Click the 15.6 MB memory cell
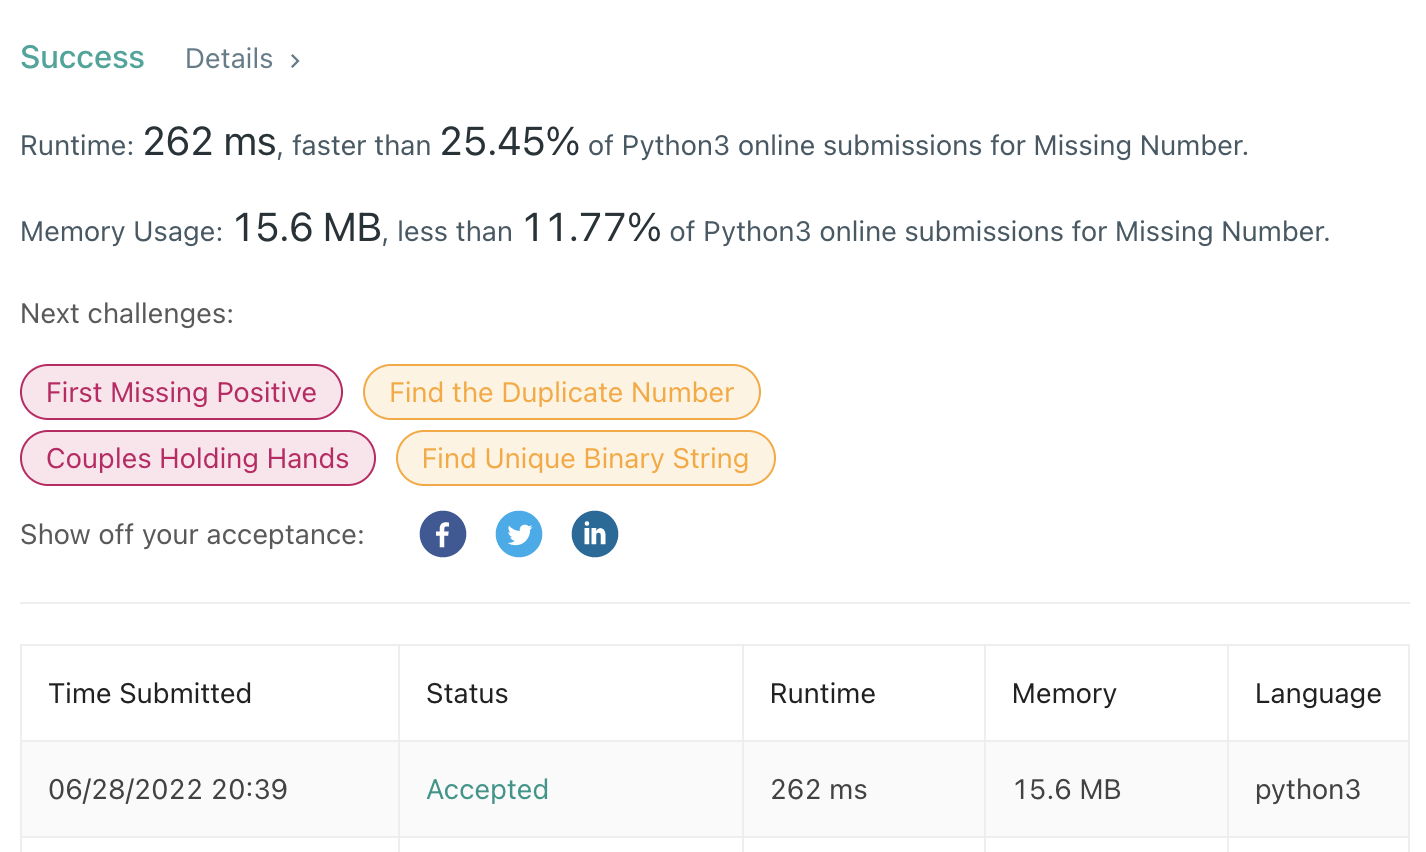Viewport: 1426px width, 852px height. click(1066, 789)
